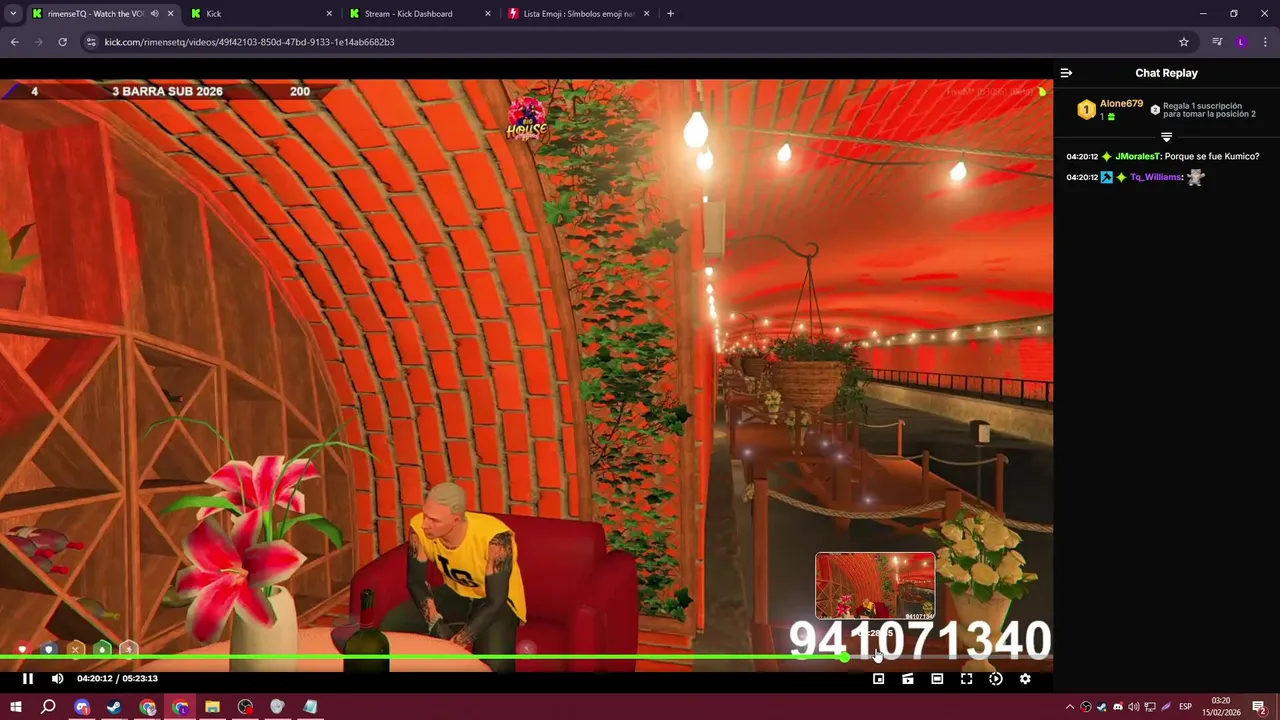The width and height of the screenshot is (1280, 720).
Task: Open video player settings gear
Action: [1025, 679]
